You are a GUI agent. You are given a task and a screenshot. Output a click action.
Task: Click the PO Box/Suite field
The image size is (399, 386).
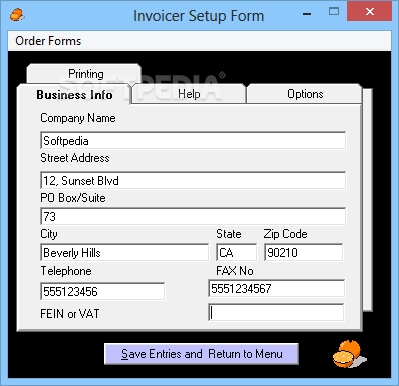[193, 217]
